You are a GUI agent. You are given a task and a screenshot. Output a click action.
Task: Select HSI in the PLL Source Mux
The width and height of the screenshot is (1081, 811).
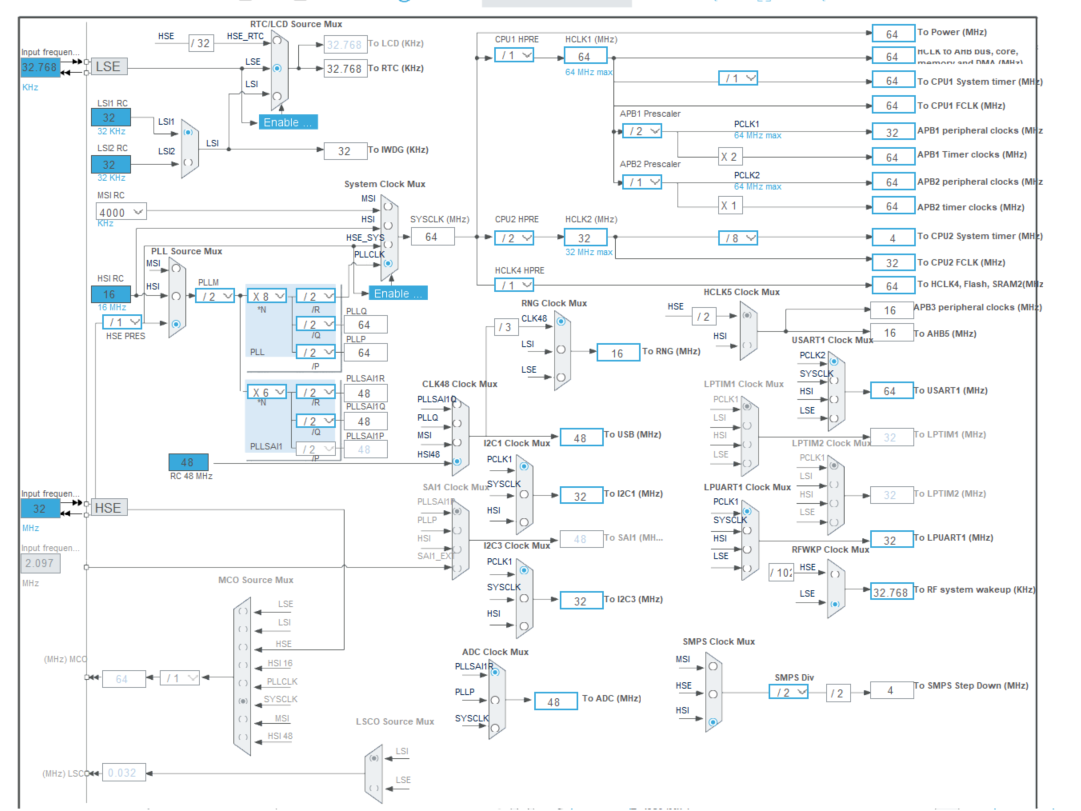tap(176, 296)
